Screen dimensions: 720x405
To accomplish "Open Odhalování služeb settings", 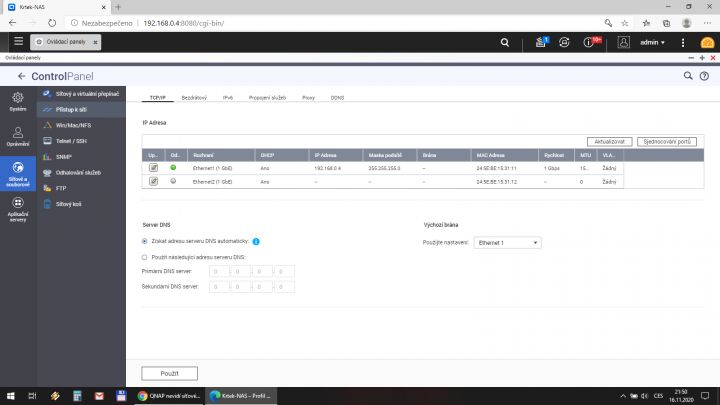I will 81,173.
